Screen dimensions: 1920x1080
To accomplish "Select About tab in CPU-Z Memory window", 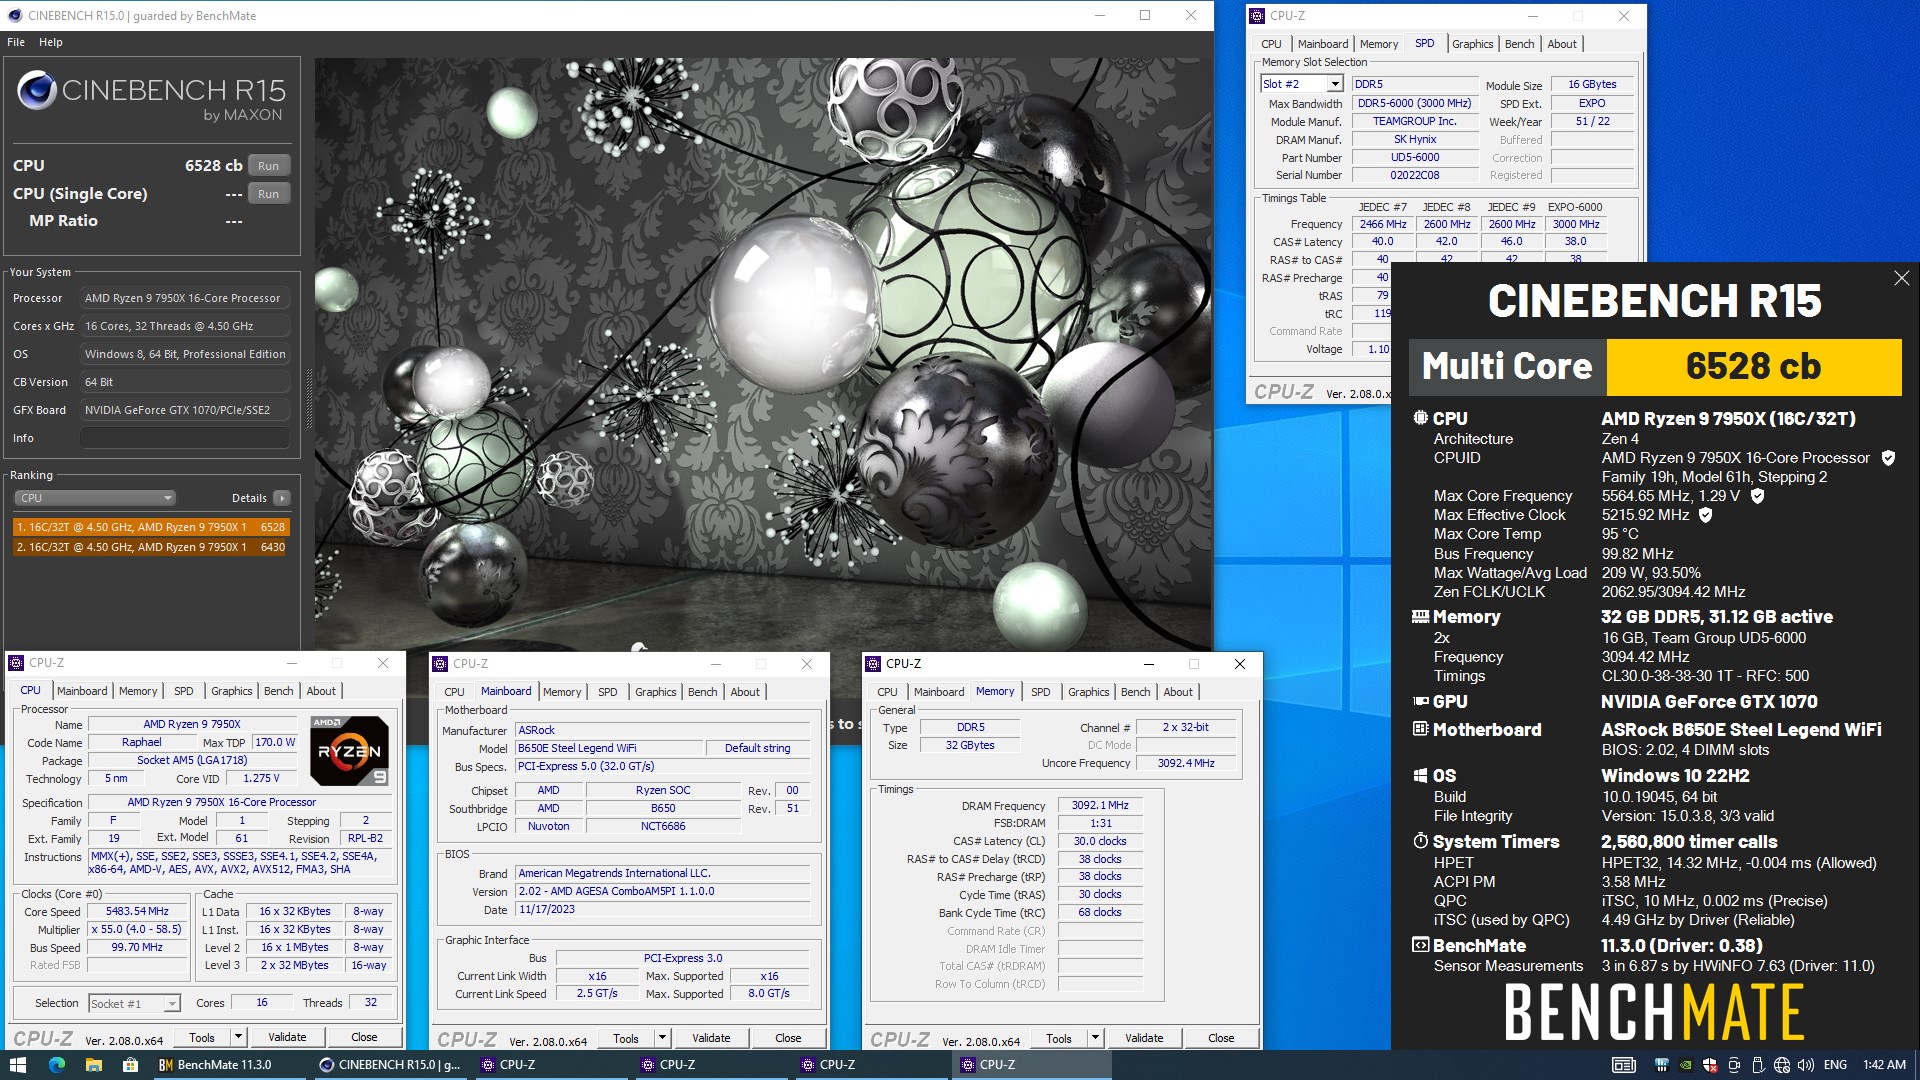I will [1178, 692].
